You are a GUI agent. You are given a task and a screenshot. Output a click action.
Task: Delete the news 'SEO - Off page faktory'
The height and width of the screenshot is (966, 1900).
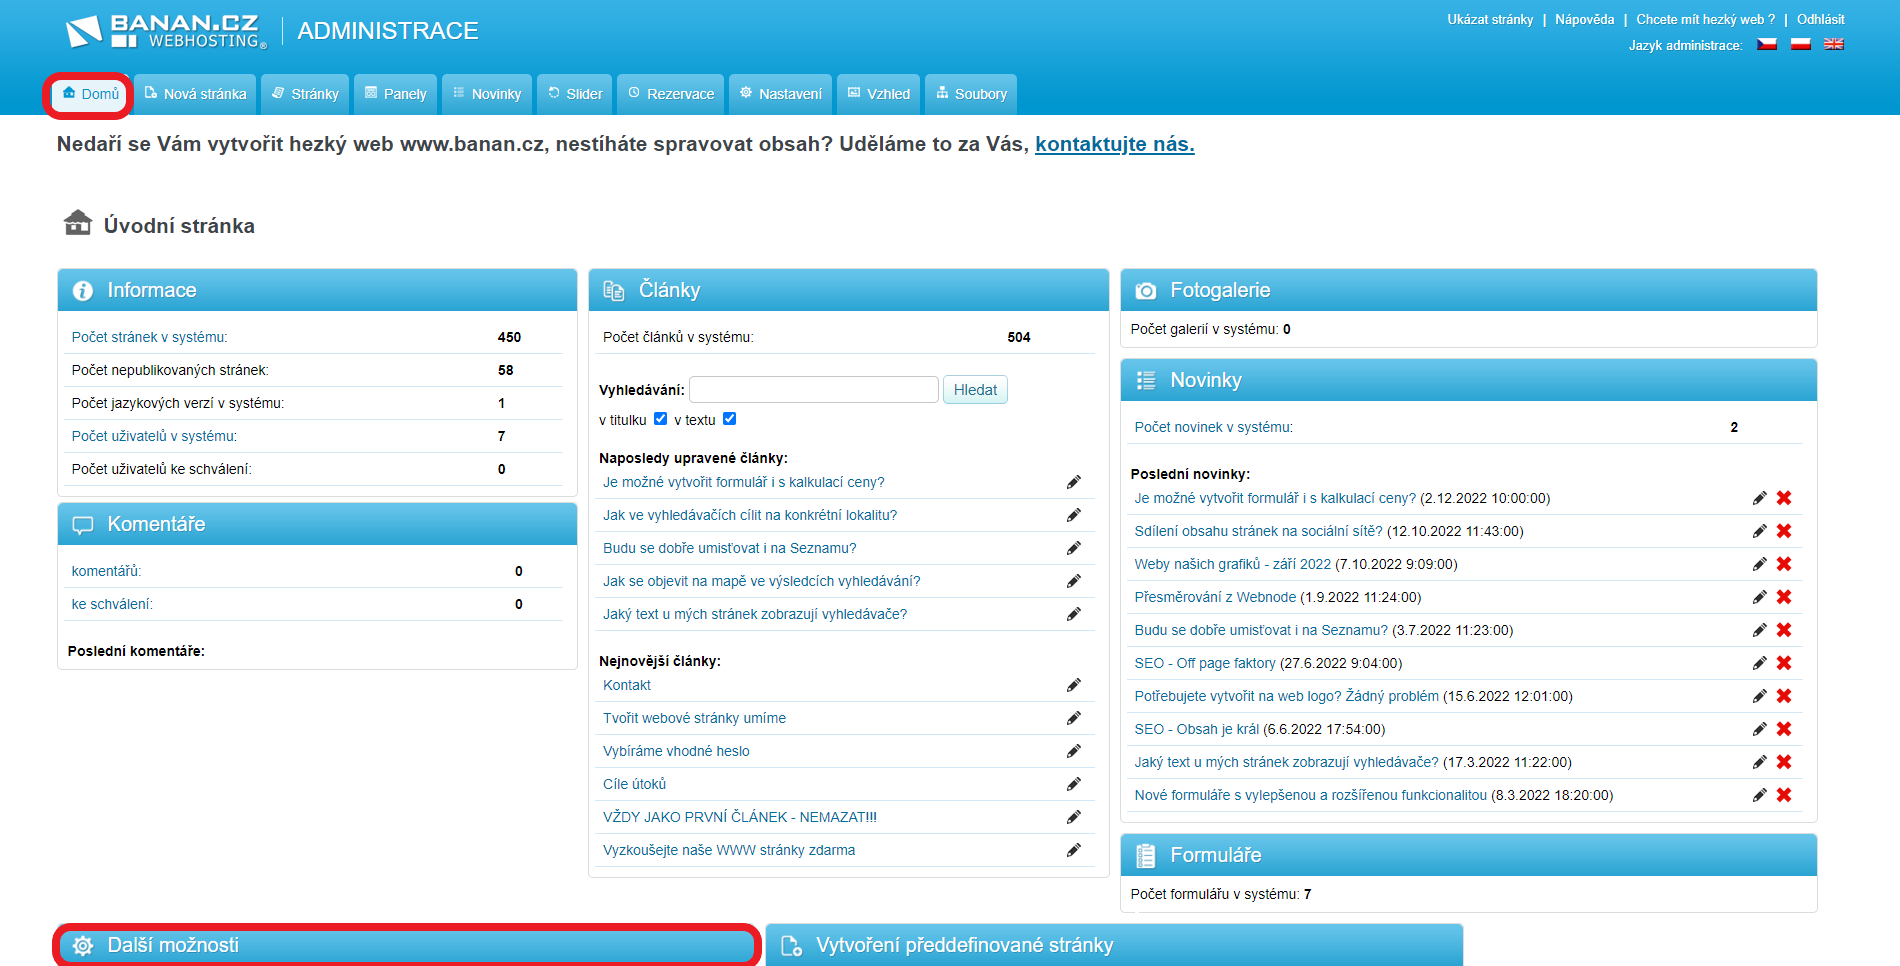tap(1783, 663)
